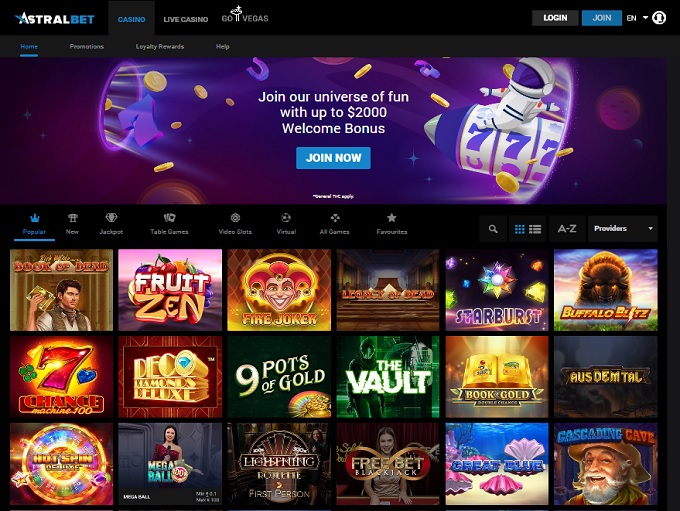Click the user profile icon
Screen dimensions: 680x511
[x=659, y=18]
